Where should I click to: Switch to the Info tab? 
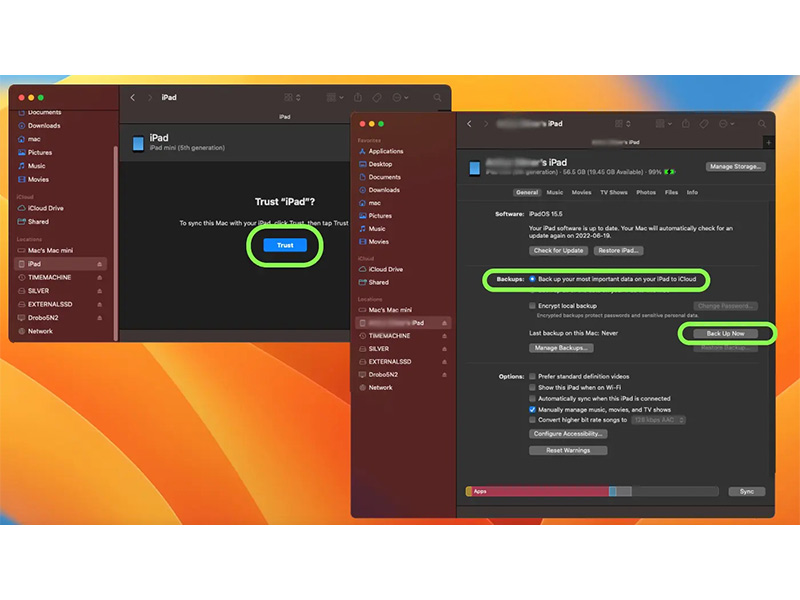(x=692, y=192)
